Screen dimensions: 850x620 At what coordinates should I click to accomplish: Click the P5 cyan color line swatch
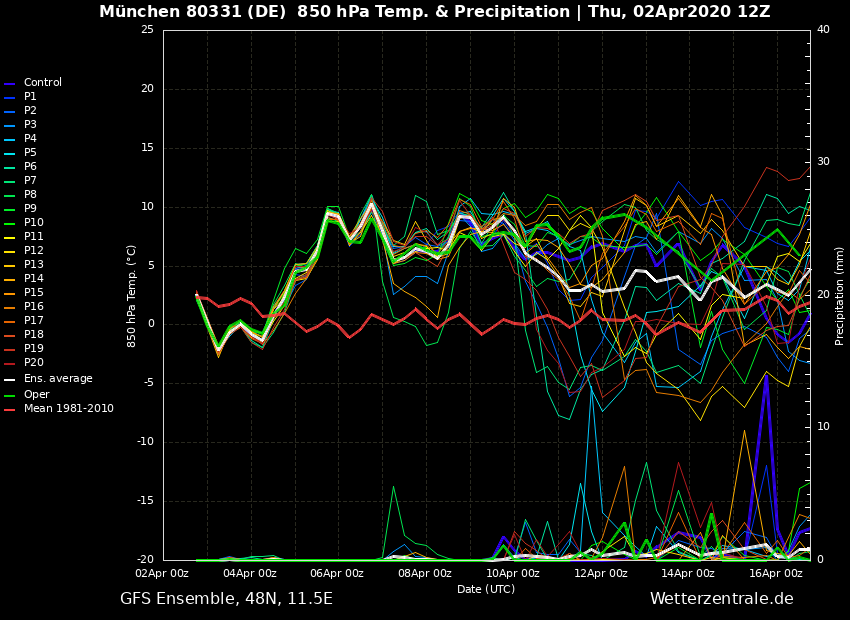(x=10, y=153)
